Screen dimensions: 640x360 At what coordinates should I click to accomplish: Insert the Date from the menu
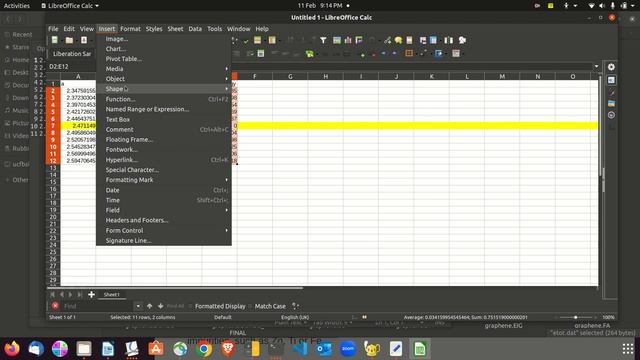pos(164,190)
